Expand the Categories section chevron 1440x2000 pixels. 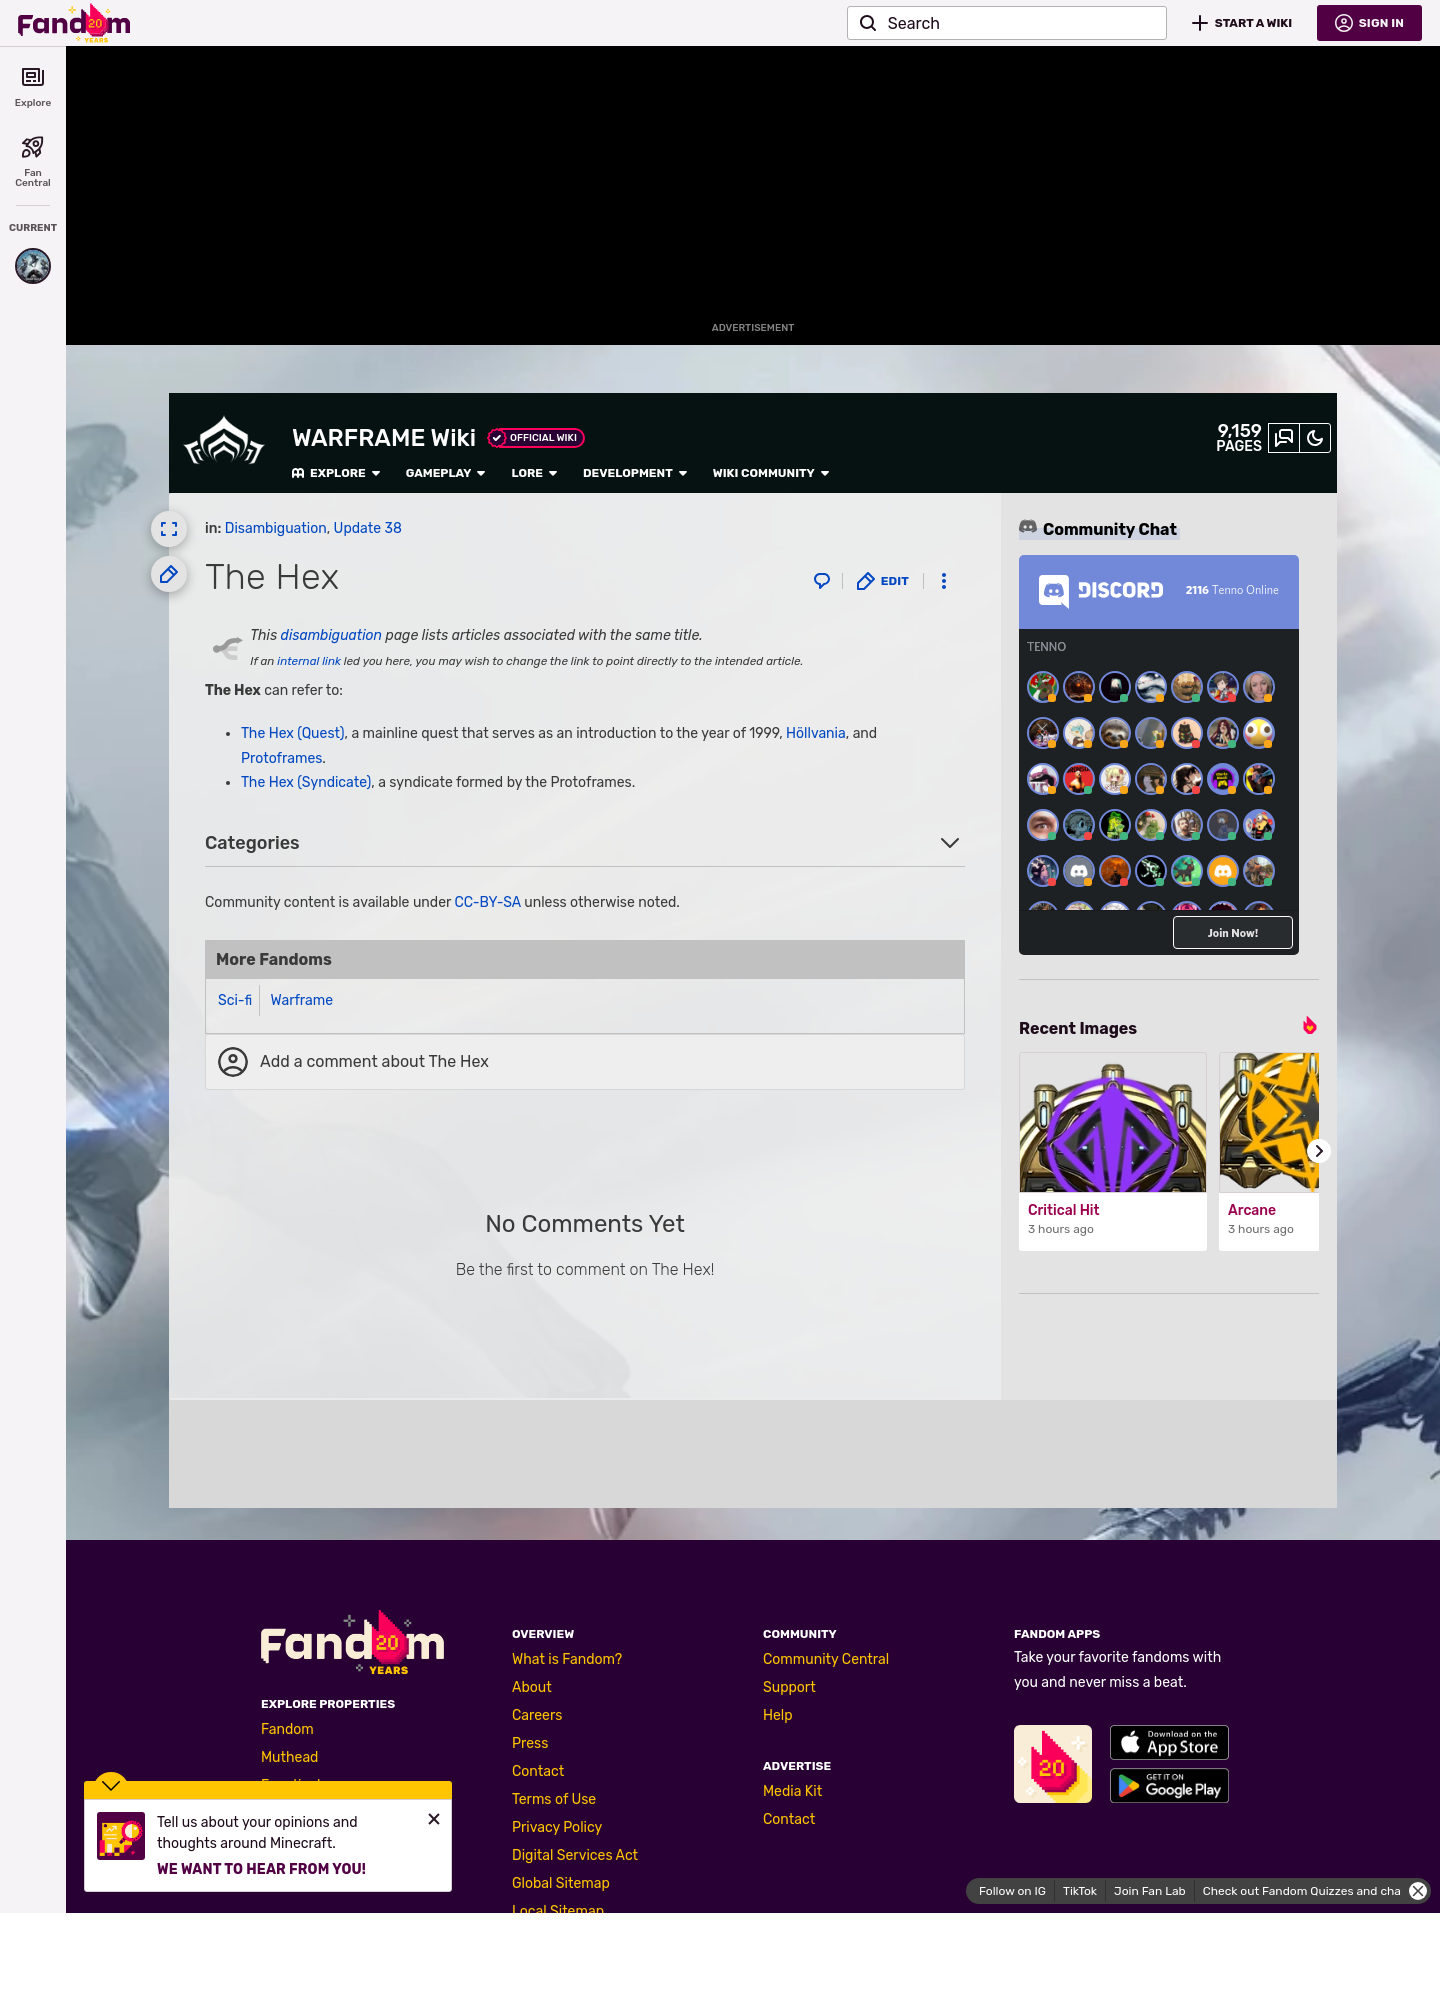(950, 843)
